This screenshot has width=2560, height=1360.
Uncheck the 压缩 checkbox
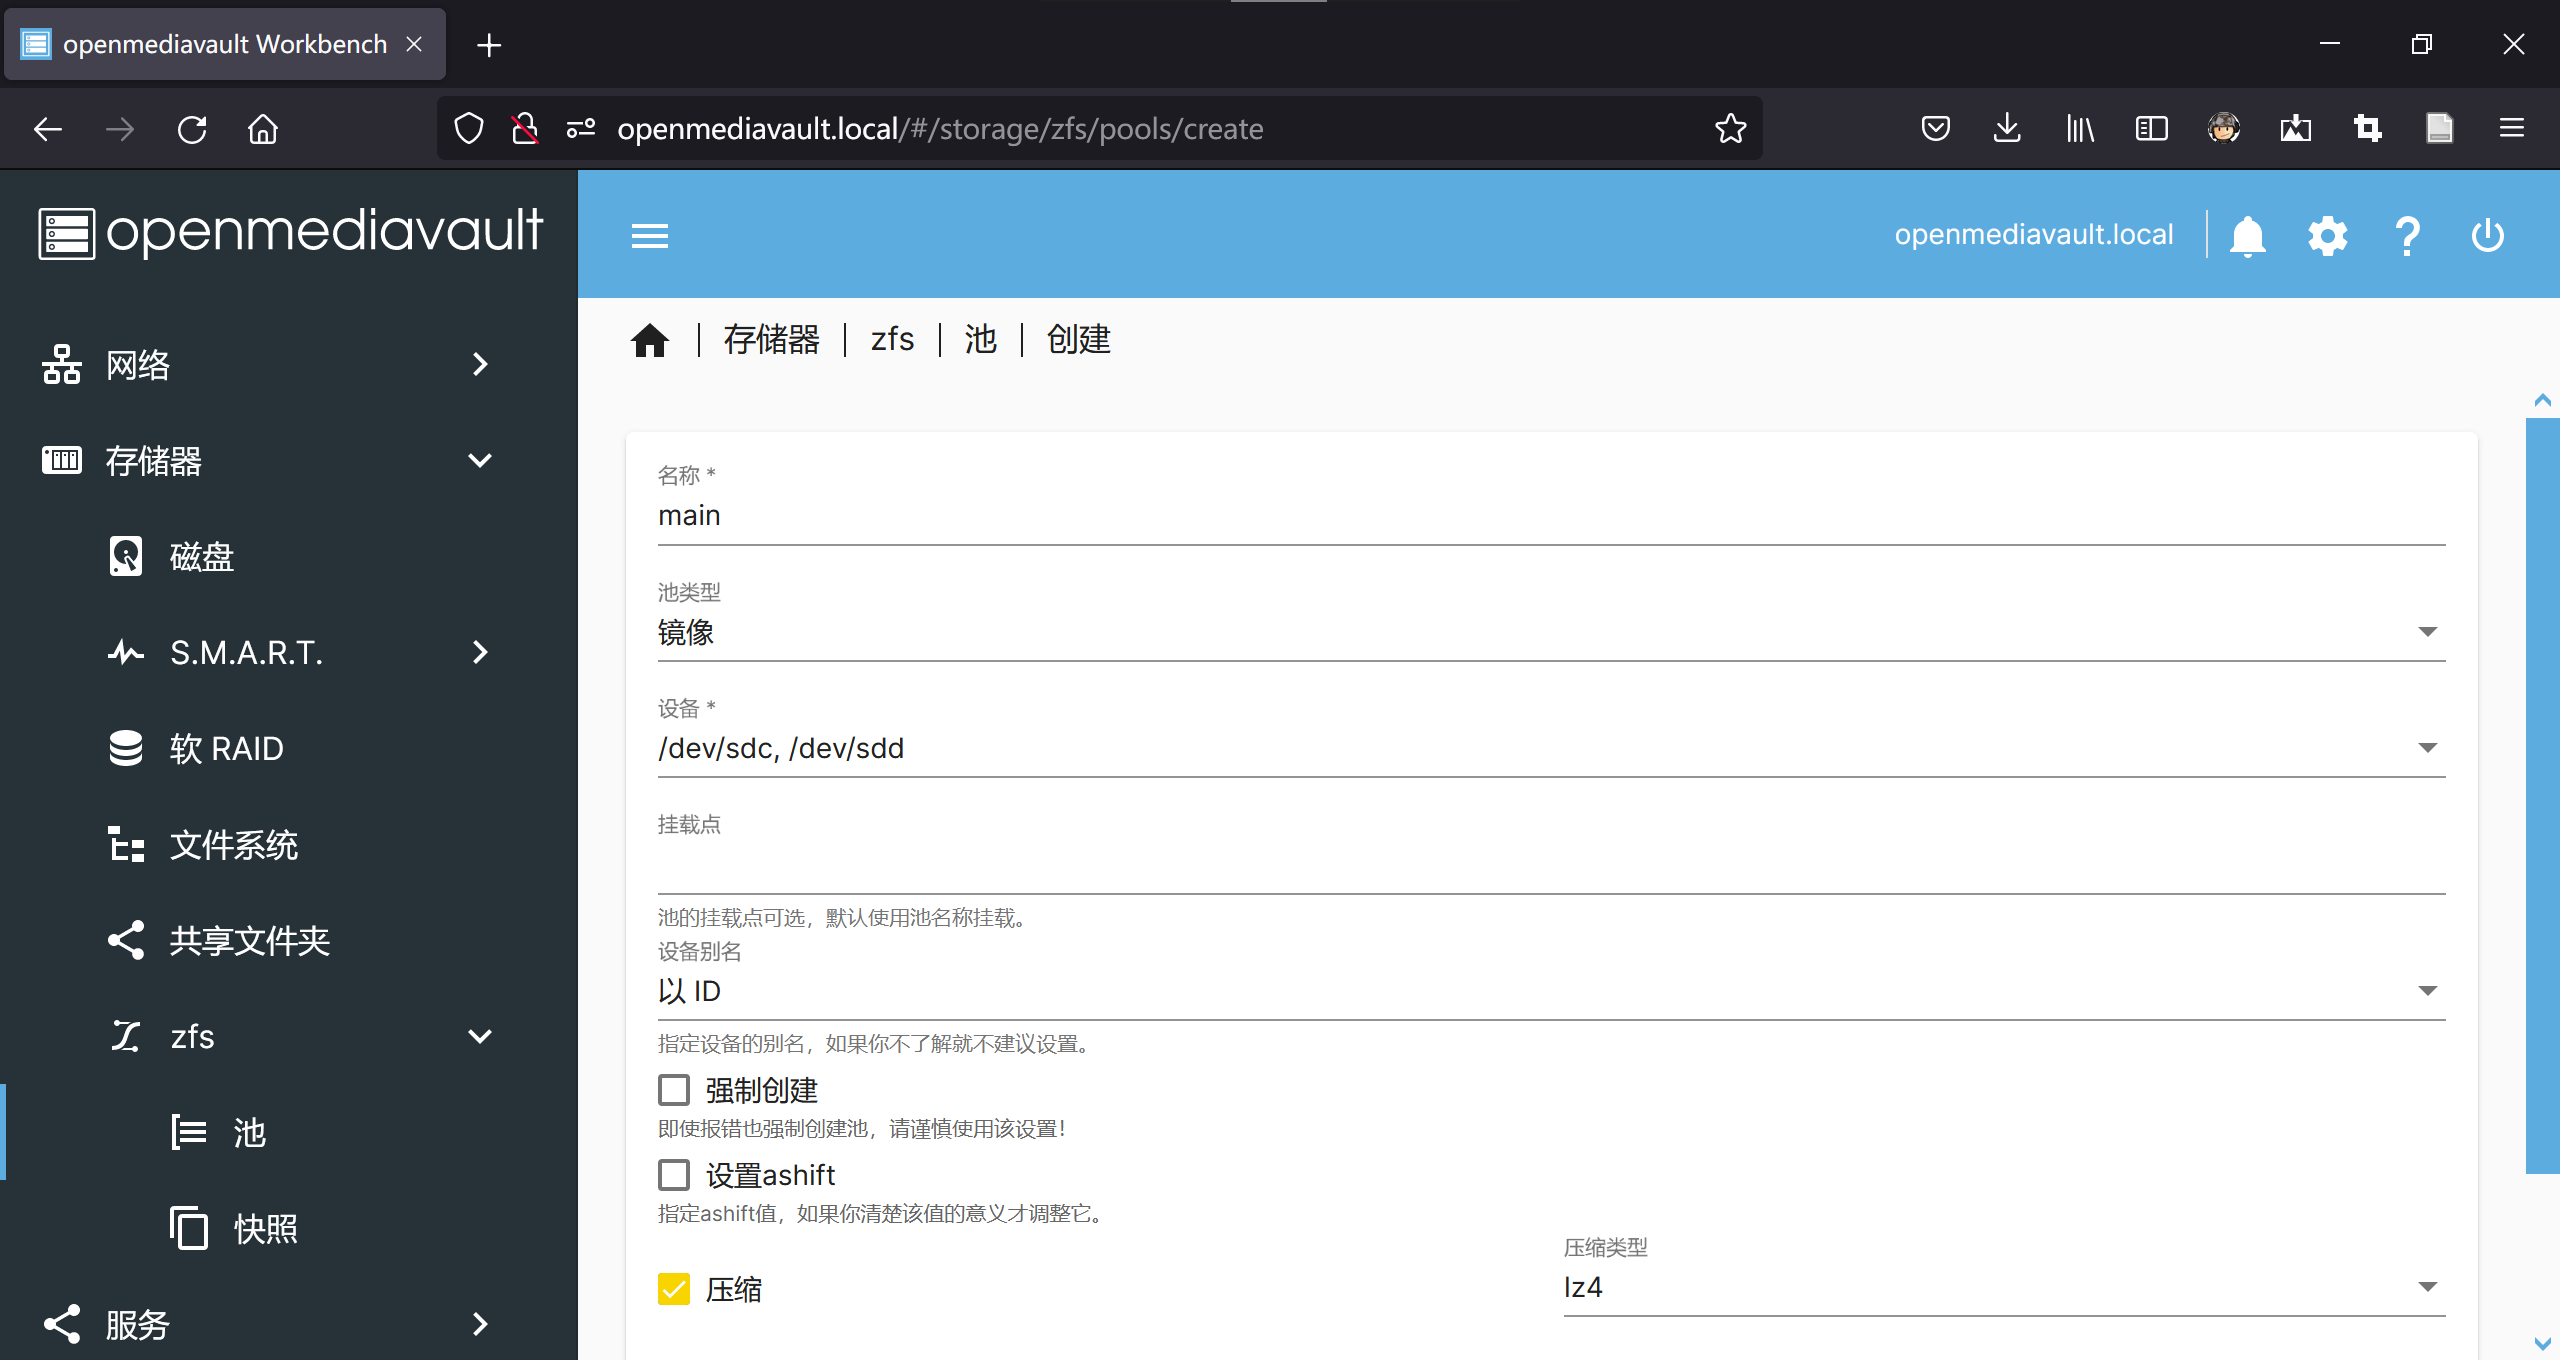pyautogui.click(x=674, y=1289)
